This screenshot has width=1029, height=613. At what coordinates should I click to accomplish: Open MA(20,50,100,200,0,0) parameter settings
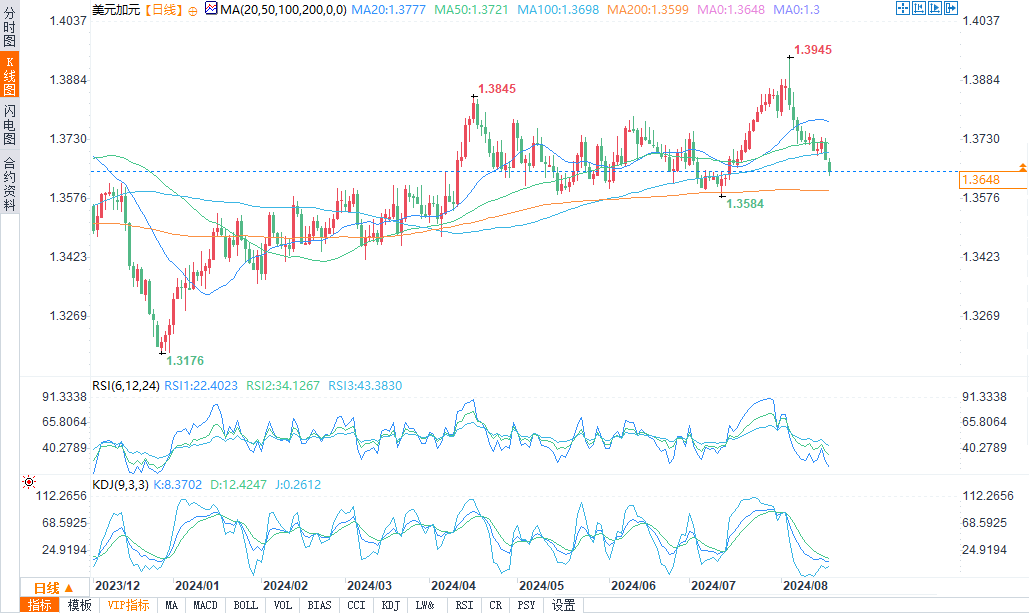[284, 10]
